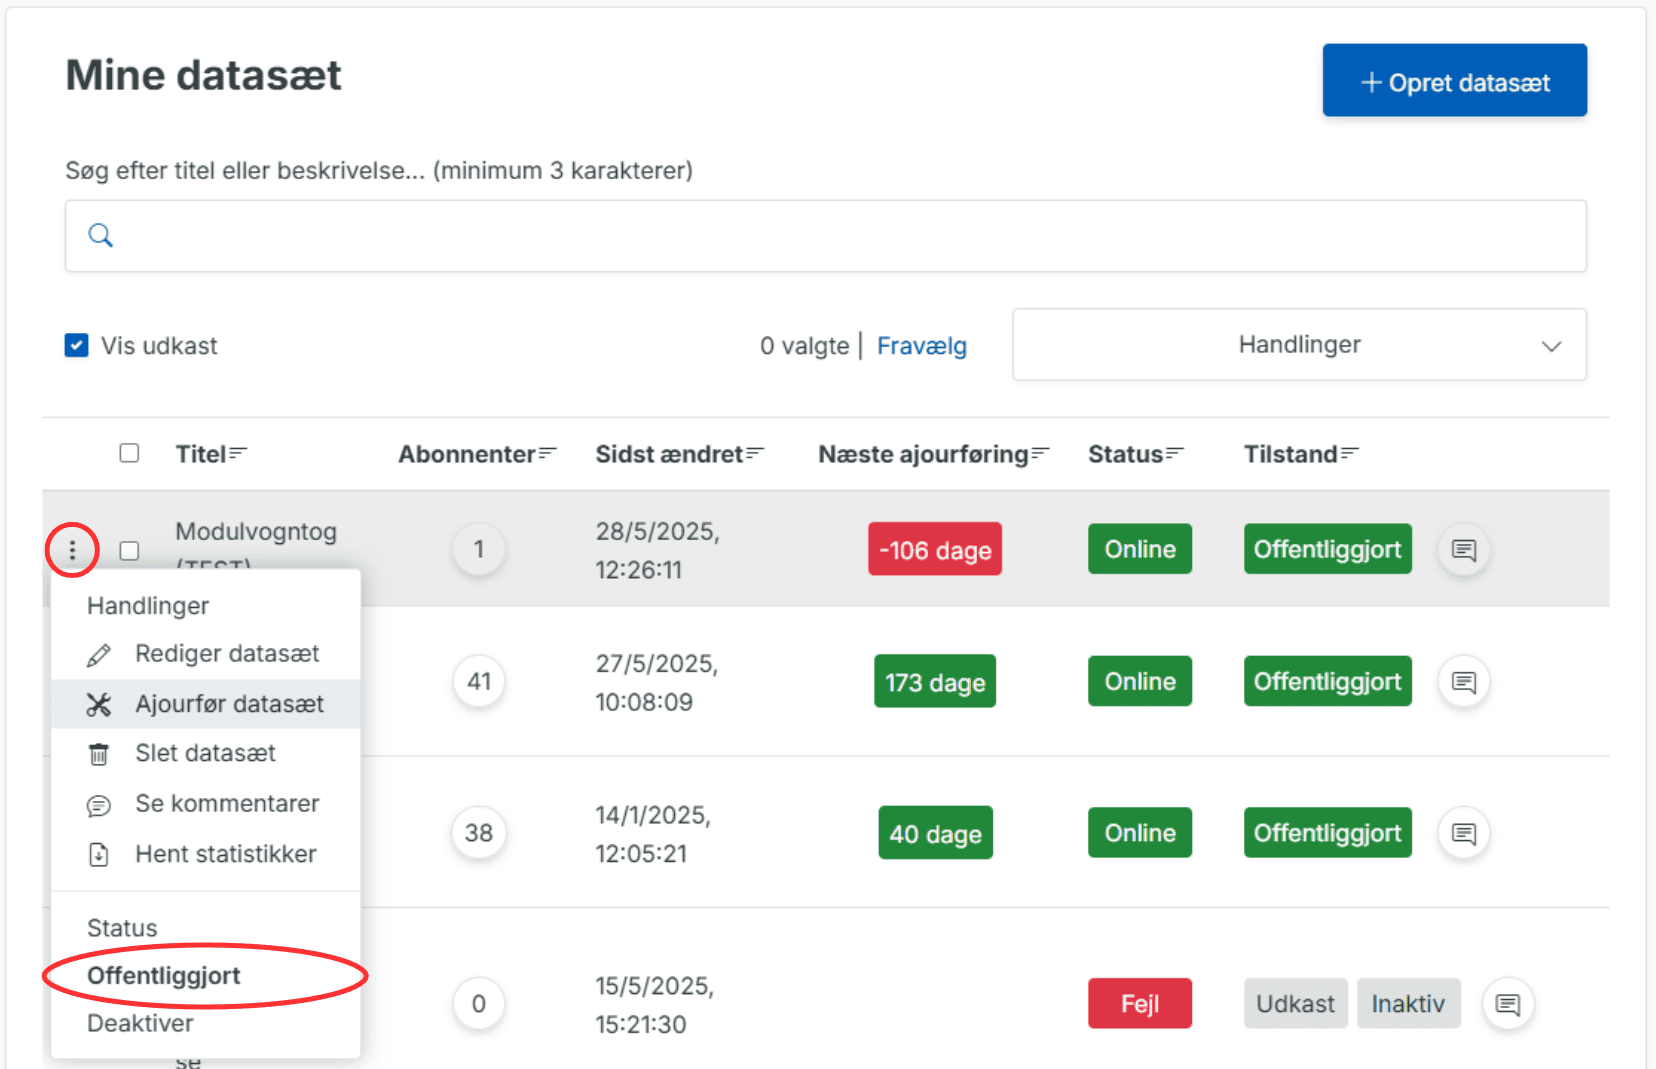The height and width of the screenshot is (1069, 1656).
Task: Select the Modulvogntog dataset checkbox
Action: tap(129, 551)
